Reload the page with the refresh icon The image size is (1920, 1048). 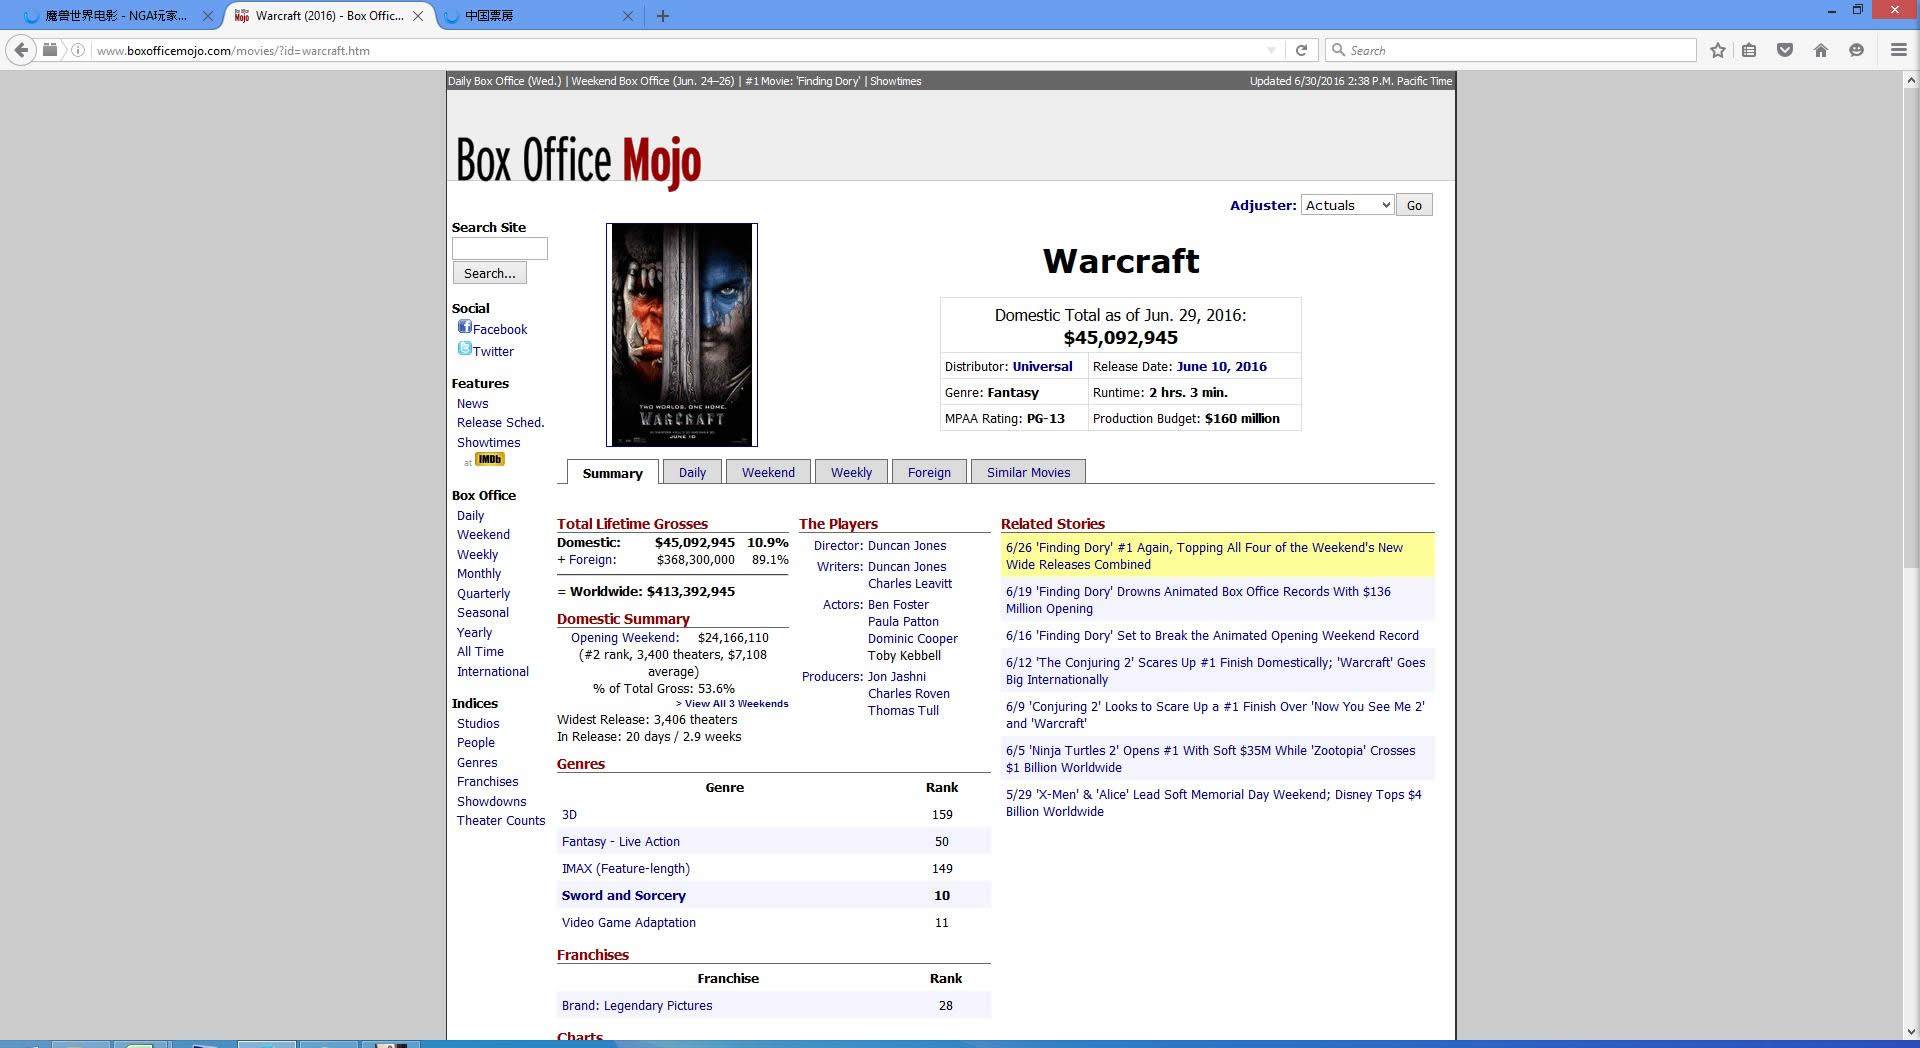pyautogui.click(x=1301, y=50)
